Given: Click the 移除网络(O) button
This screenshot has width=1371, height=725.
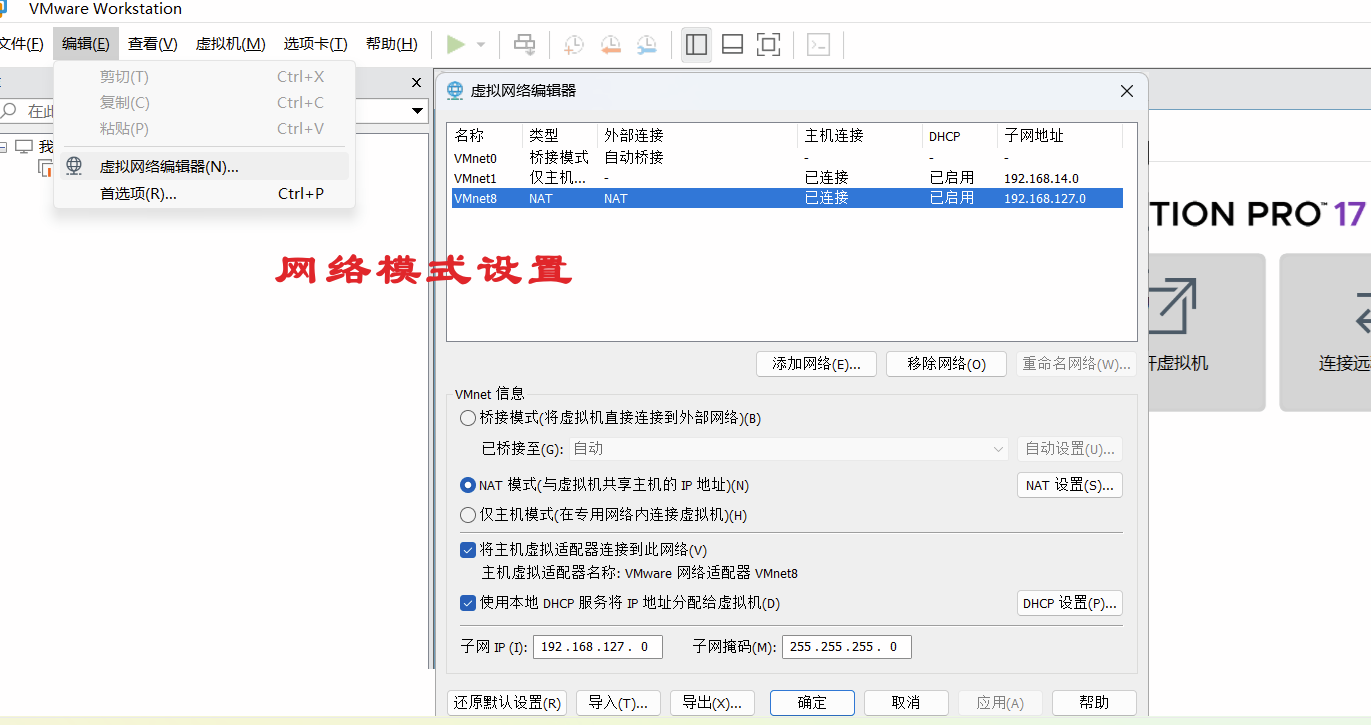Looking at the screenshot, I should tap(946, 364).
